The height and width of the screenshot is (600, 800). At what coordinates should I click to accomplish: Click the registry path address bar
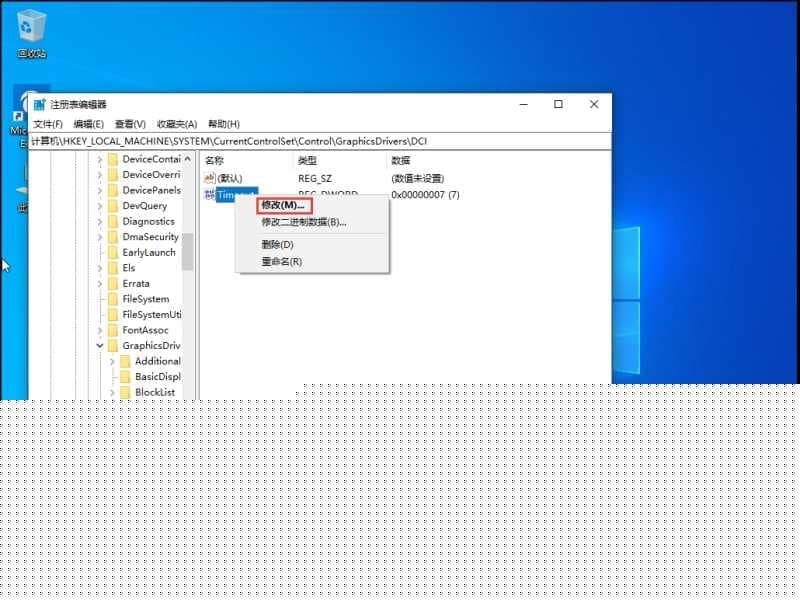[x=320, y=141]
